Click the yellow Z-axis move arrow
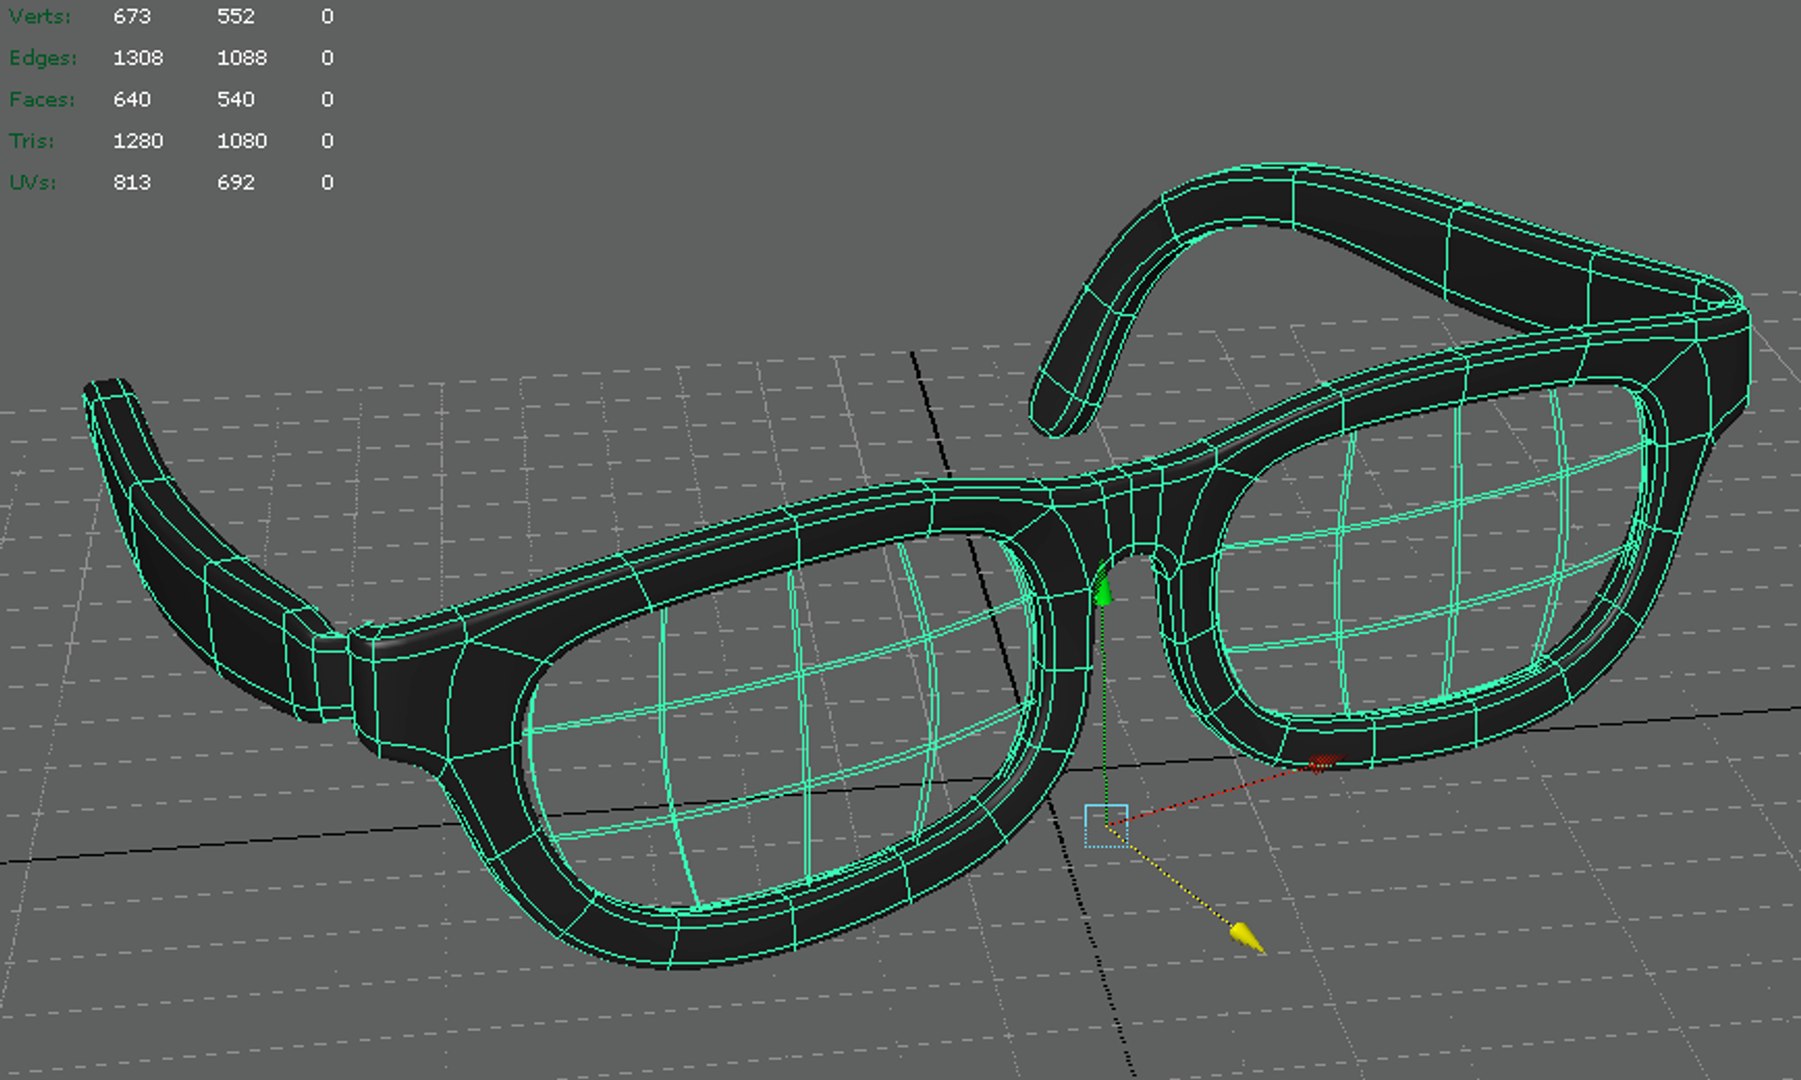 coord(1247,937)
